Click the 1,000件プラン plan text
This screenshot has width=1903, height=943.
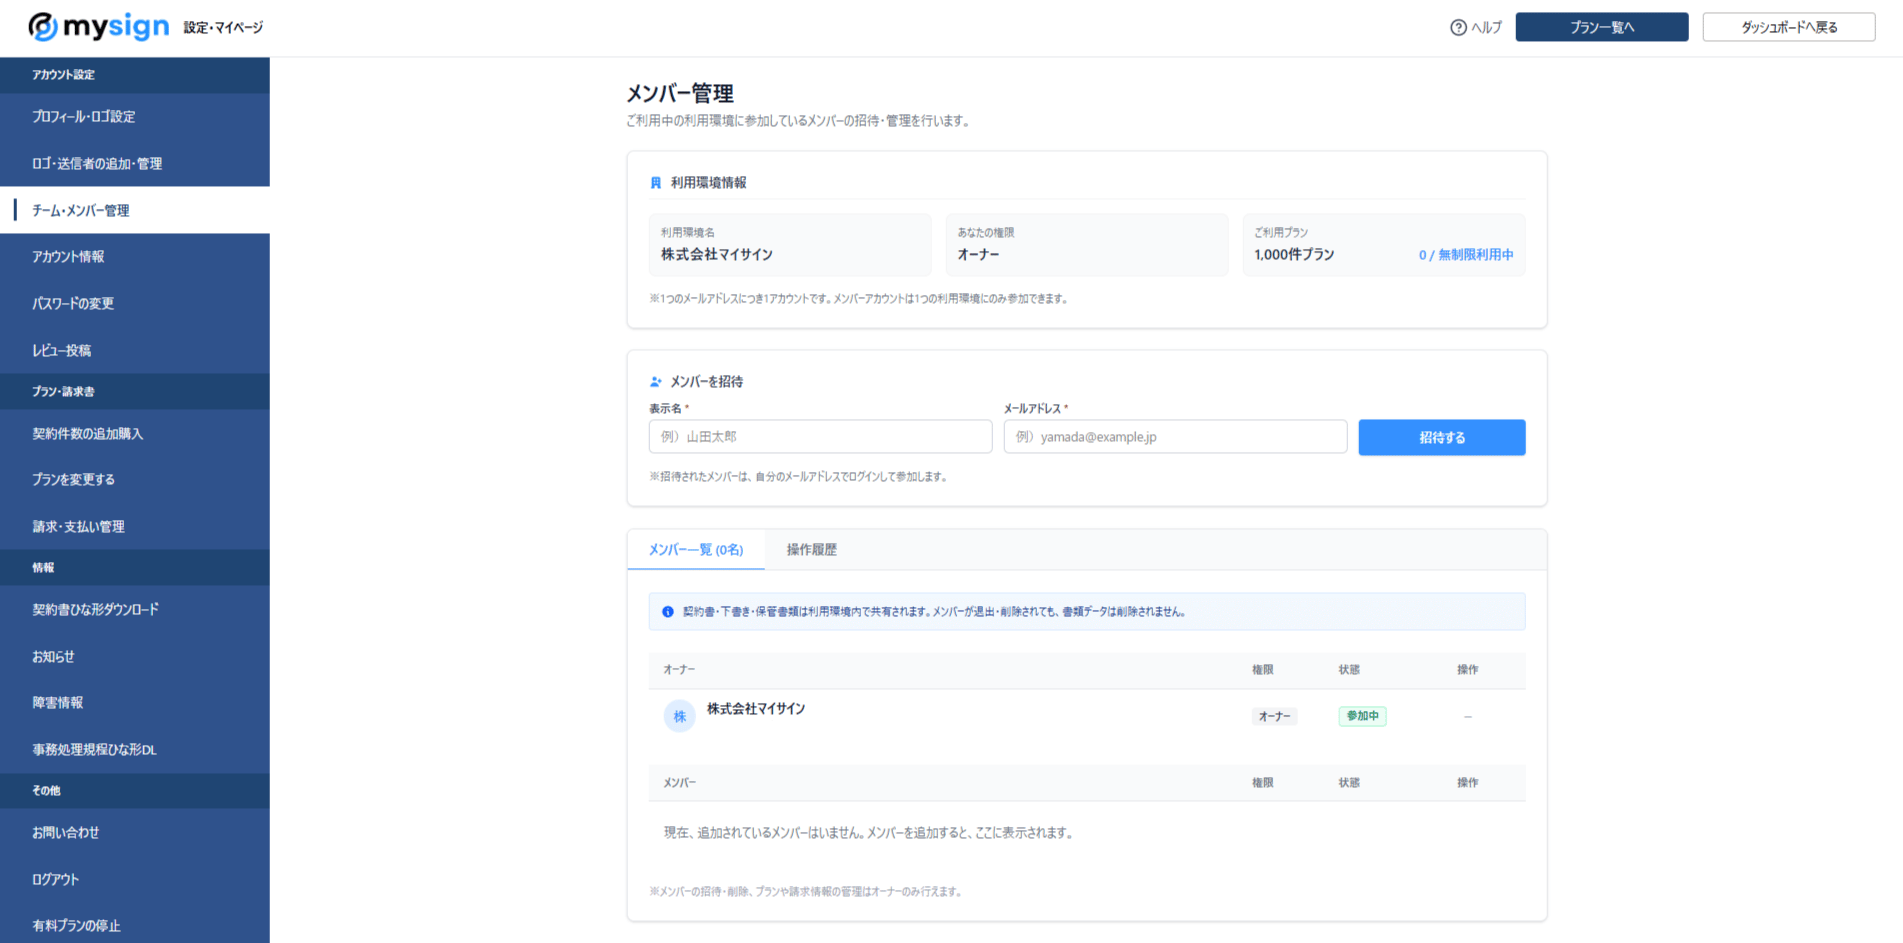click(x=1294, y=255)
